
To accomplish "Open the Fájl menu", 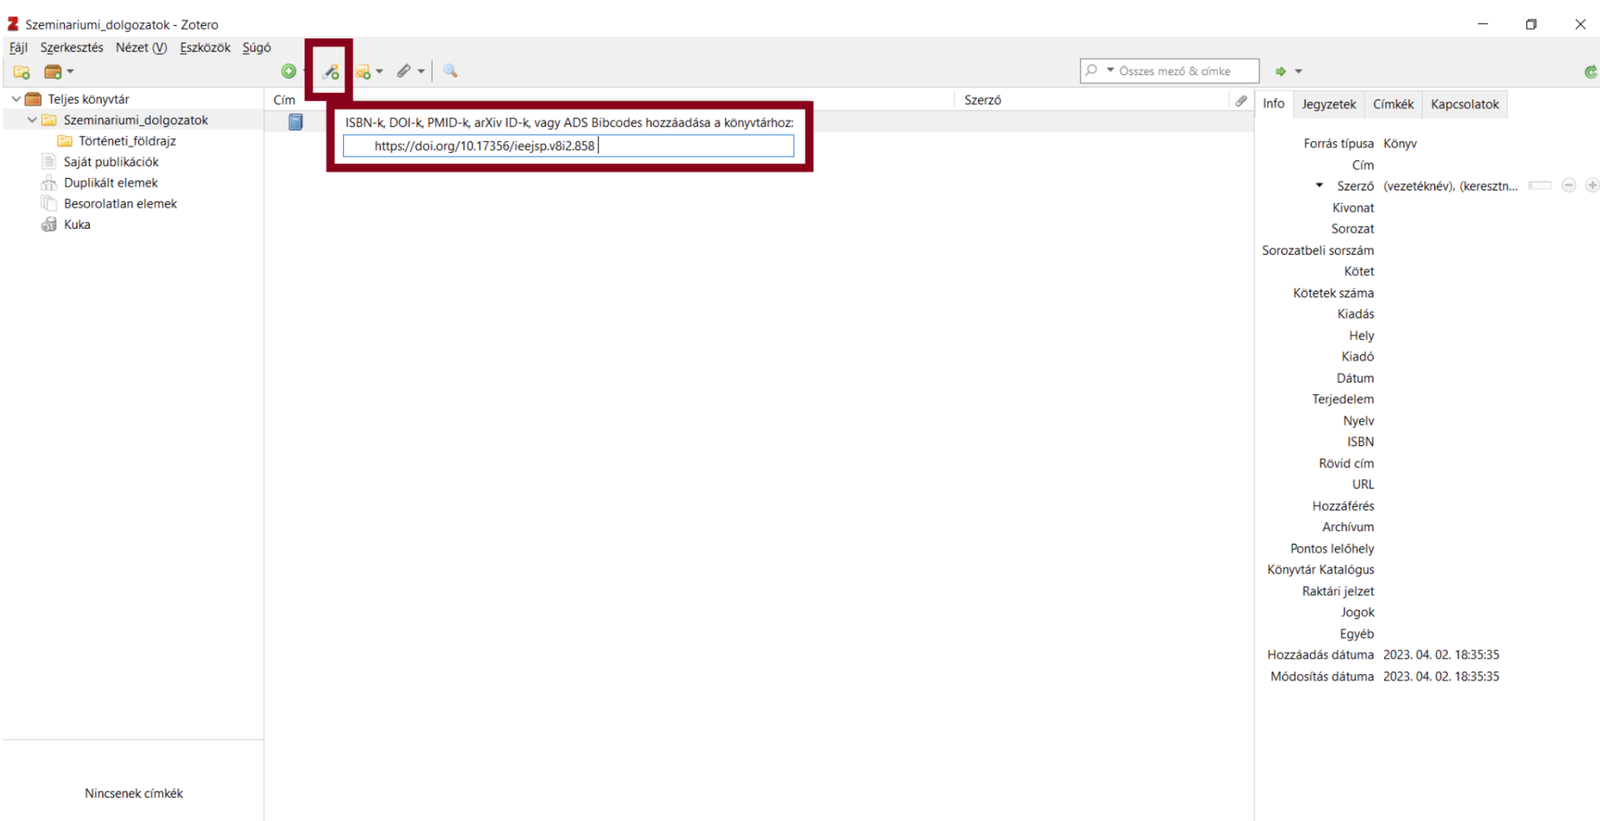I will click(18, 47).
